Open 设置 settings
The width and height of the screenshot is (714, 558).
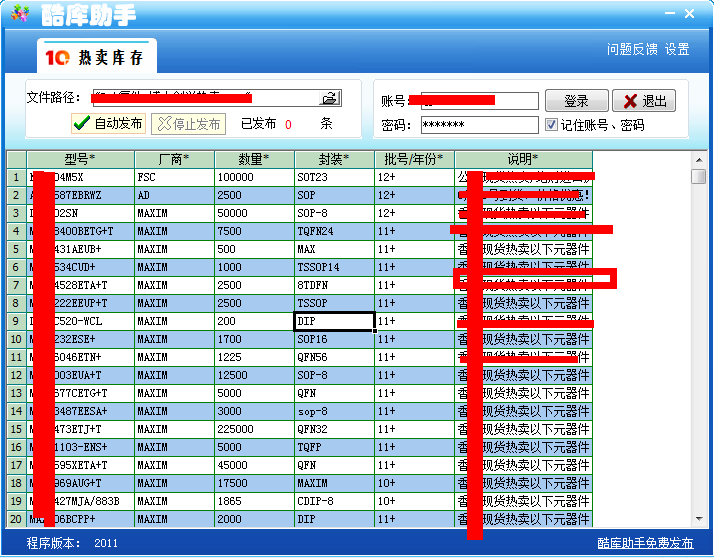[x=677, y=49]
